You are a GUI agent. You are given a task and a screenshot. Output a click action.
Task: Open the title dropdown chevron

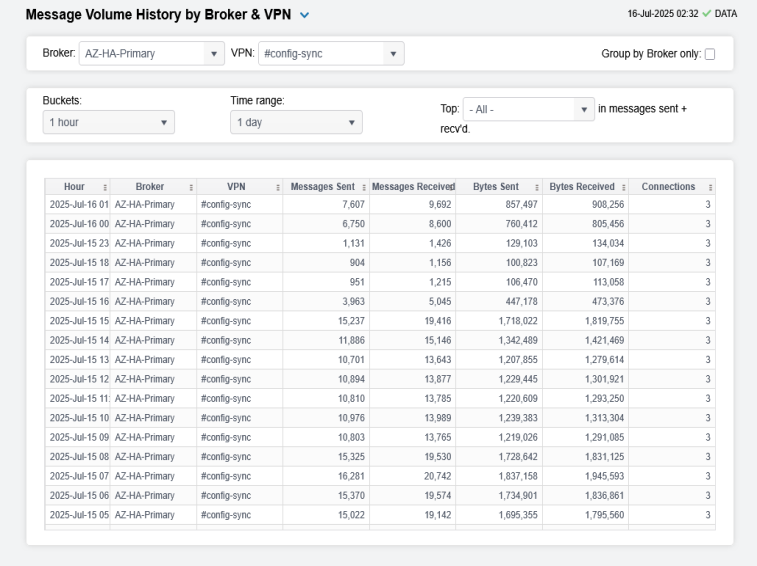tap(305, 15)
